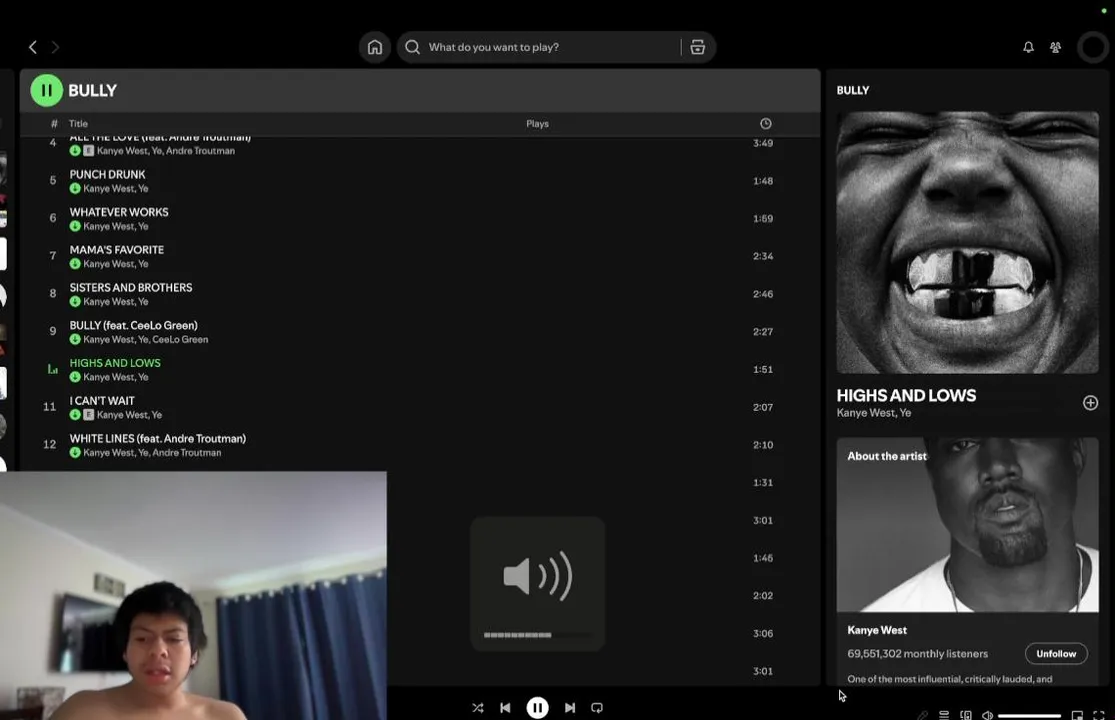This screenshot has height=720, width=1115.
Task: Pause BULLY with the green header button
Action: (x=46, y=90)
